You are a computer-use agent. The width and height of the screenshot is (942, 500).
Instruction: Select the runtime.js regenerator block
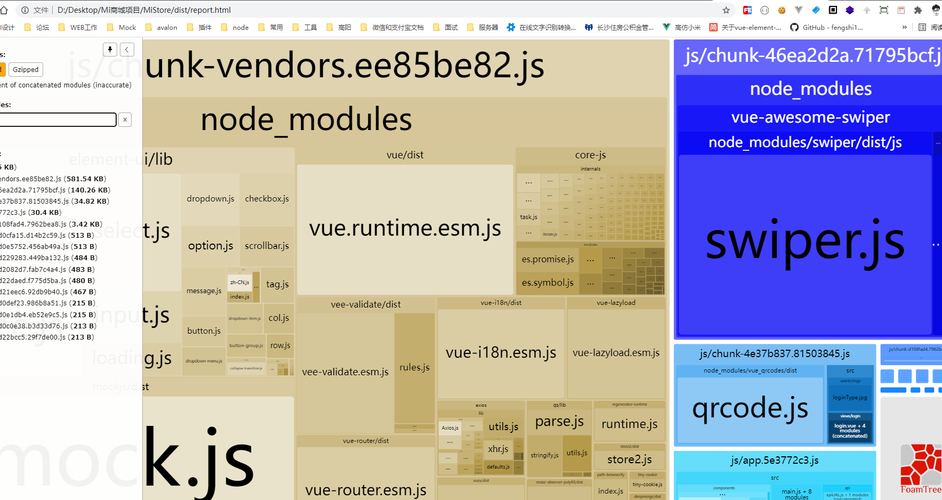pyautogui.click(x=629, y=424)
